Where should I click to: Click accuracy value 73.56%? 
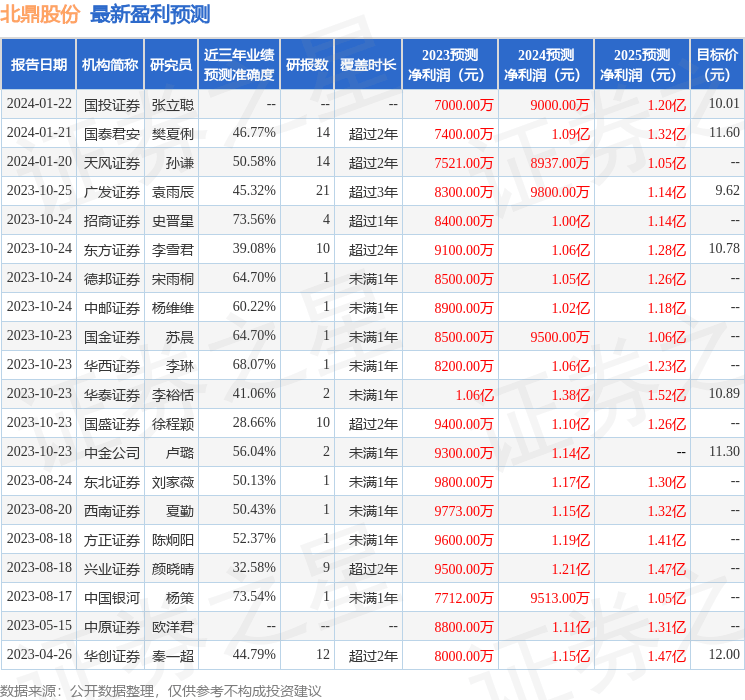(x=254, y=220)
